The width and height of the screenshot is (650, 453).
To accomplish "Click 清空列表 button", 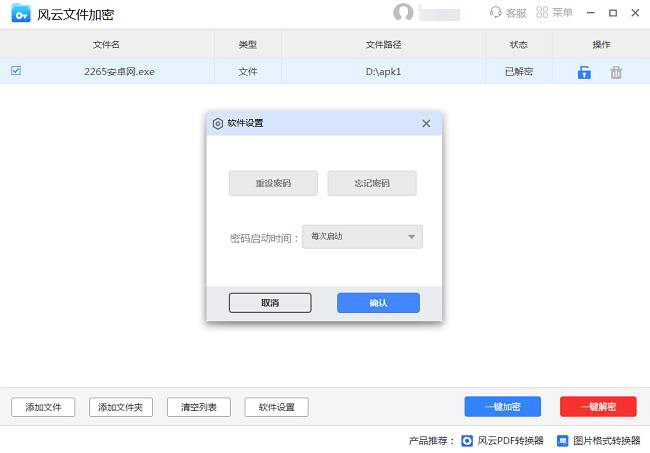I will 199,407.
